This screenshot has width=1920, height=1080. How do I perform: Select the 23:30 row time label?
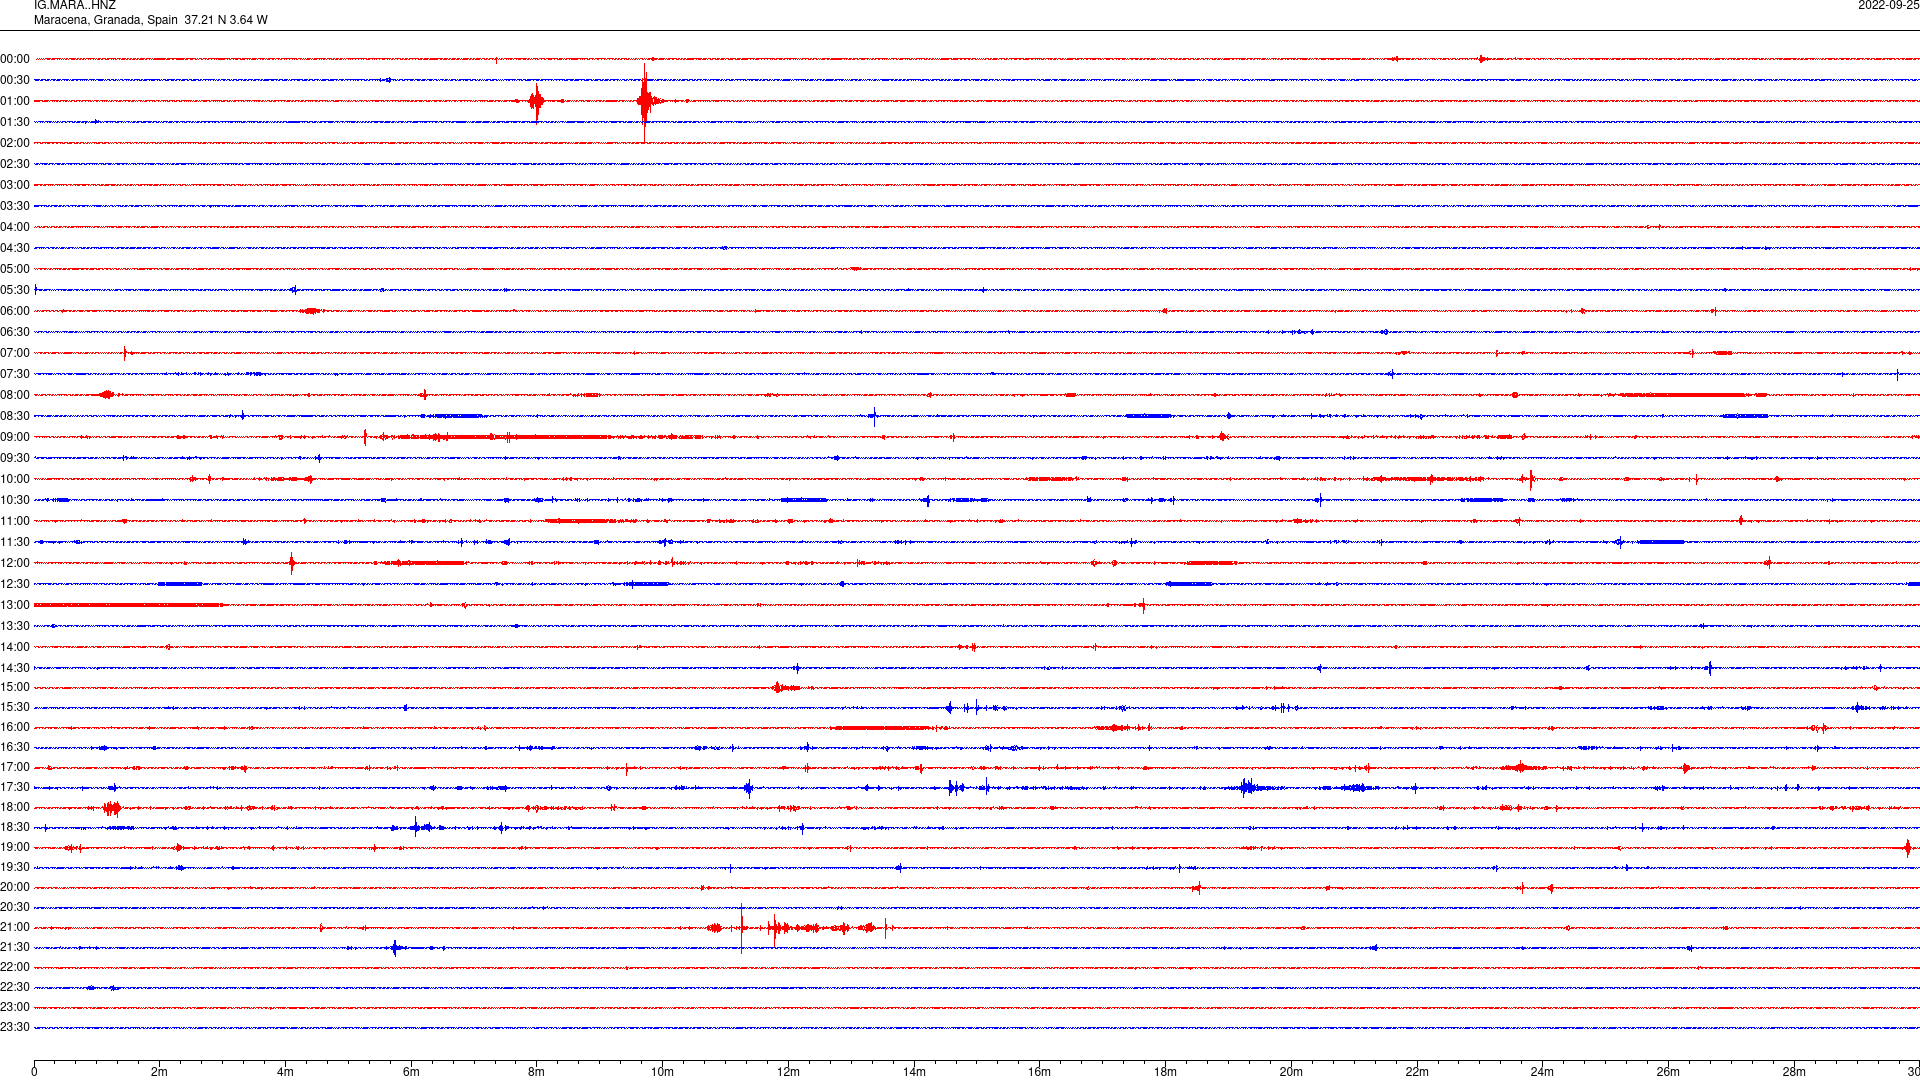(x=15, y=1027)
